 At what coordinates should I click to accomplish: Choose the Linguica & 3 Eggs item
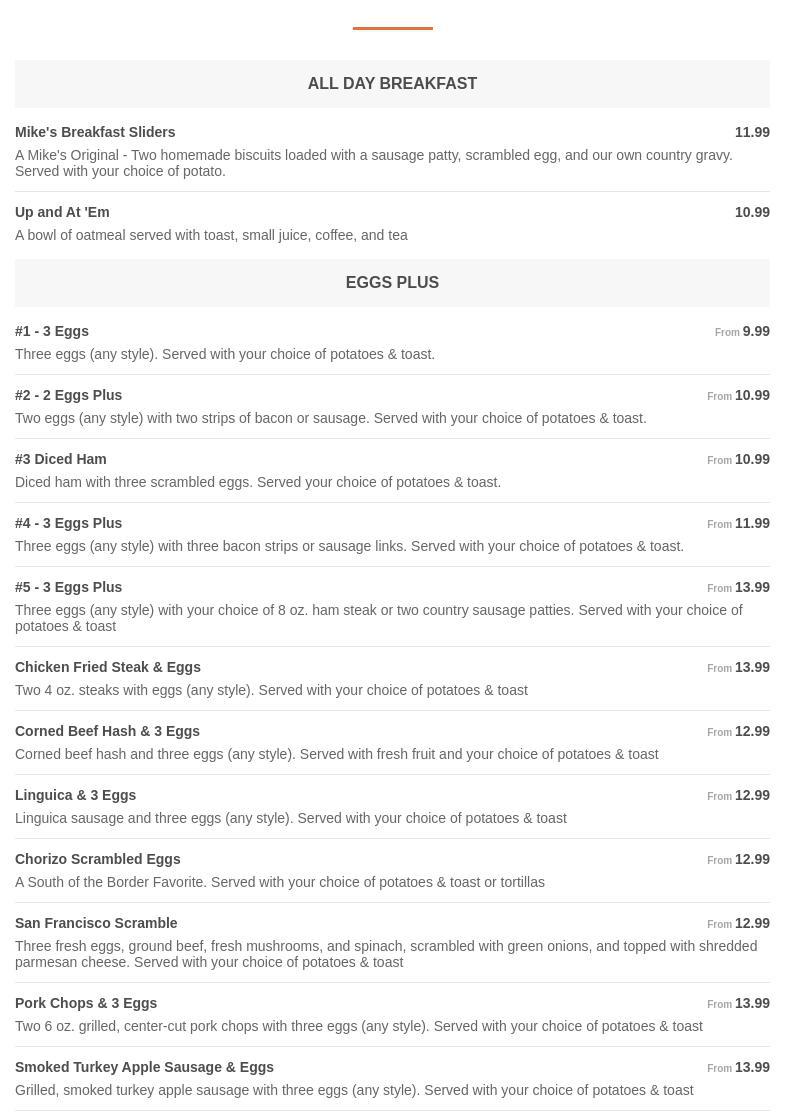[76, 795]
